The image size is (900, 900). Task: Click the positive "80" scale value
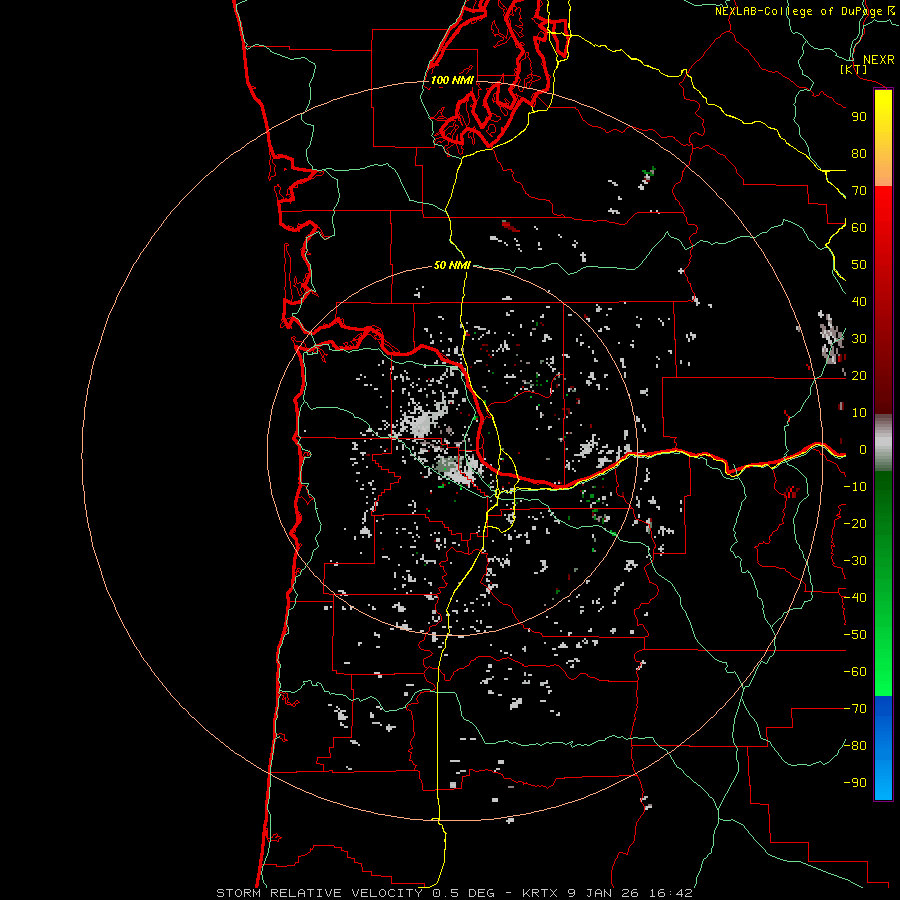(x=859, y=153)
